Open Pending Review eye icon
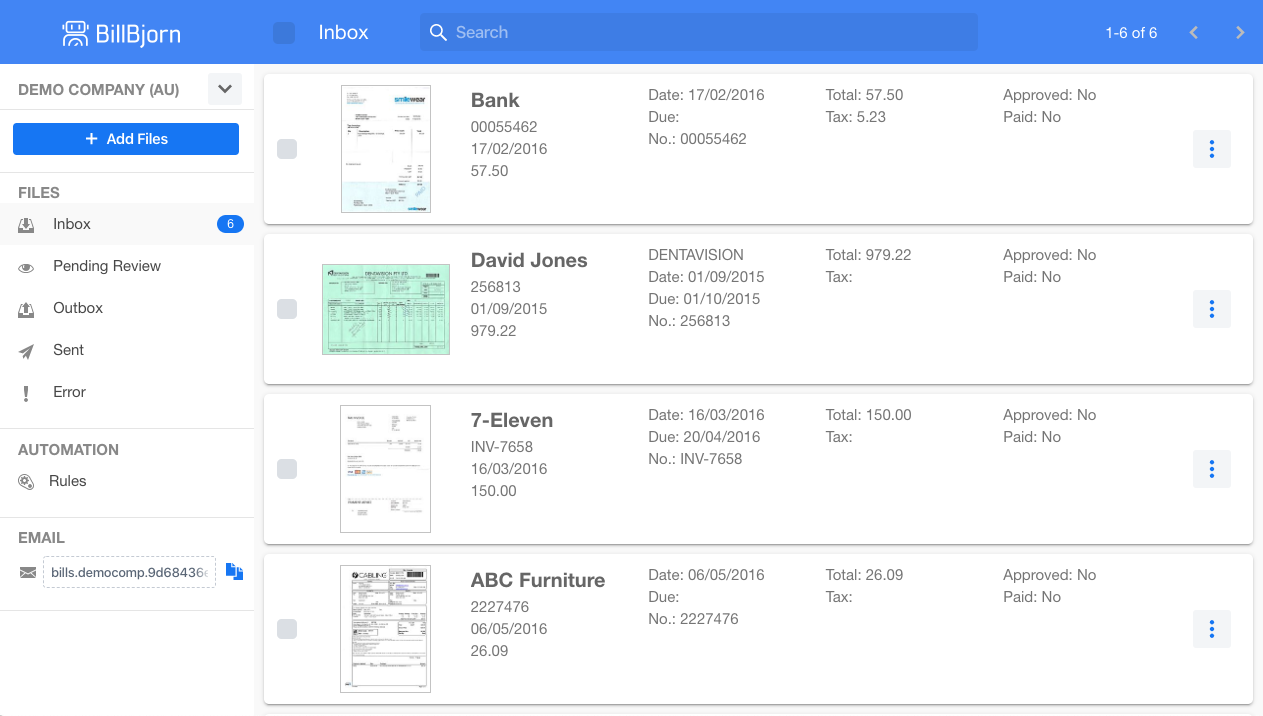Viewport: 1263px width, 716px height. [27, 267]
